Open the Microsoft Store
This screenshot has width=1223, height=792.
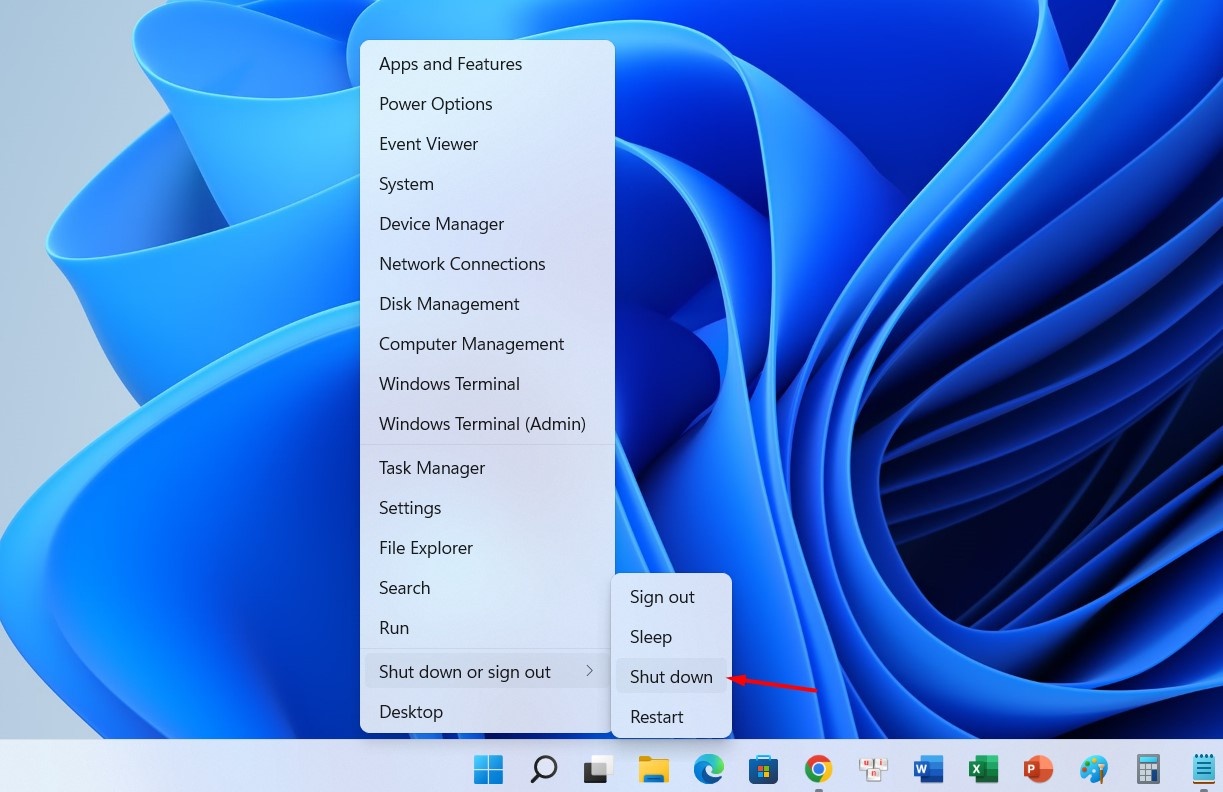tap(763, 769)
